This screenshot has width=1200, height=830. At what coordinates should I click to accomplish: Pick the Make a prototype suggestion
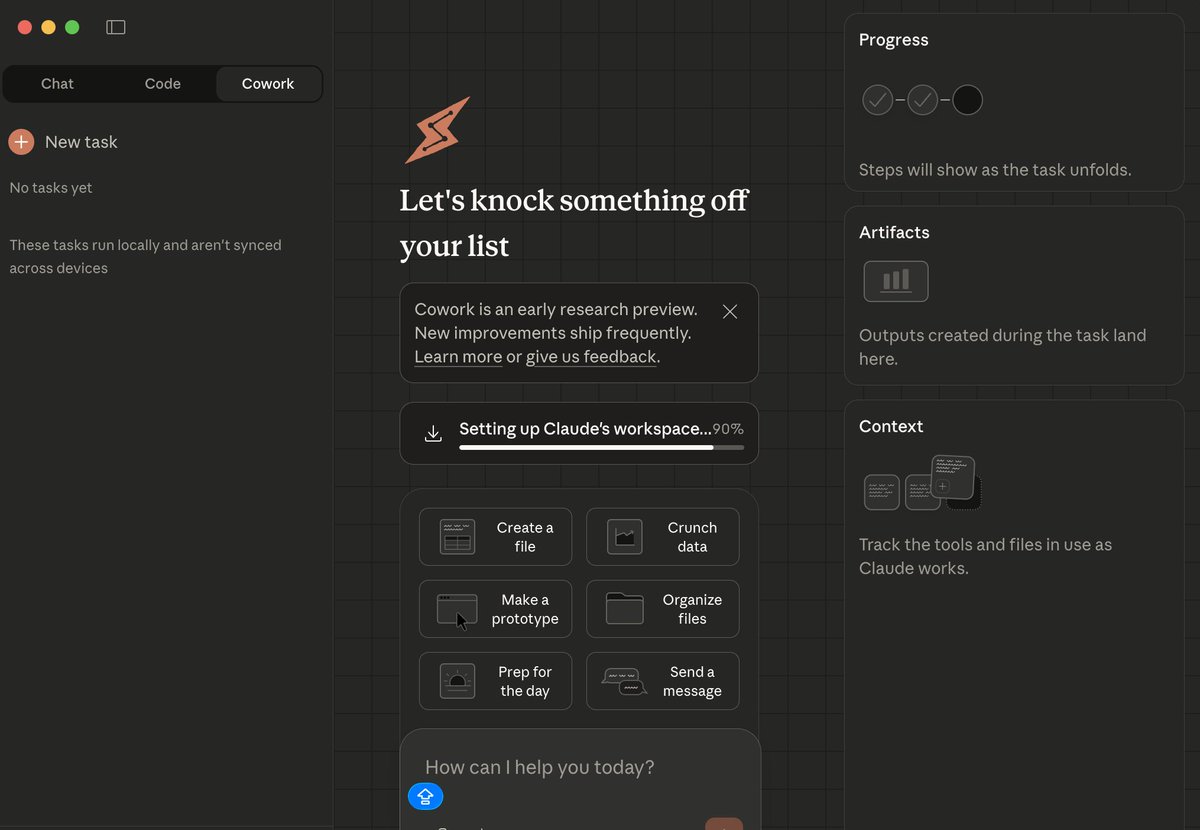(x=495, y=609)
